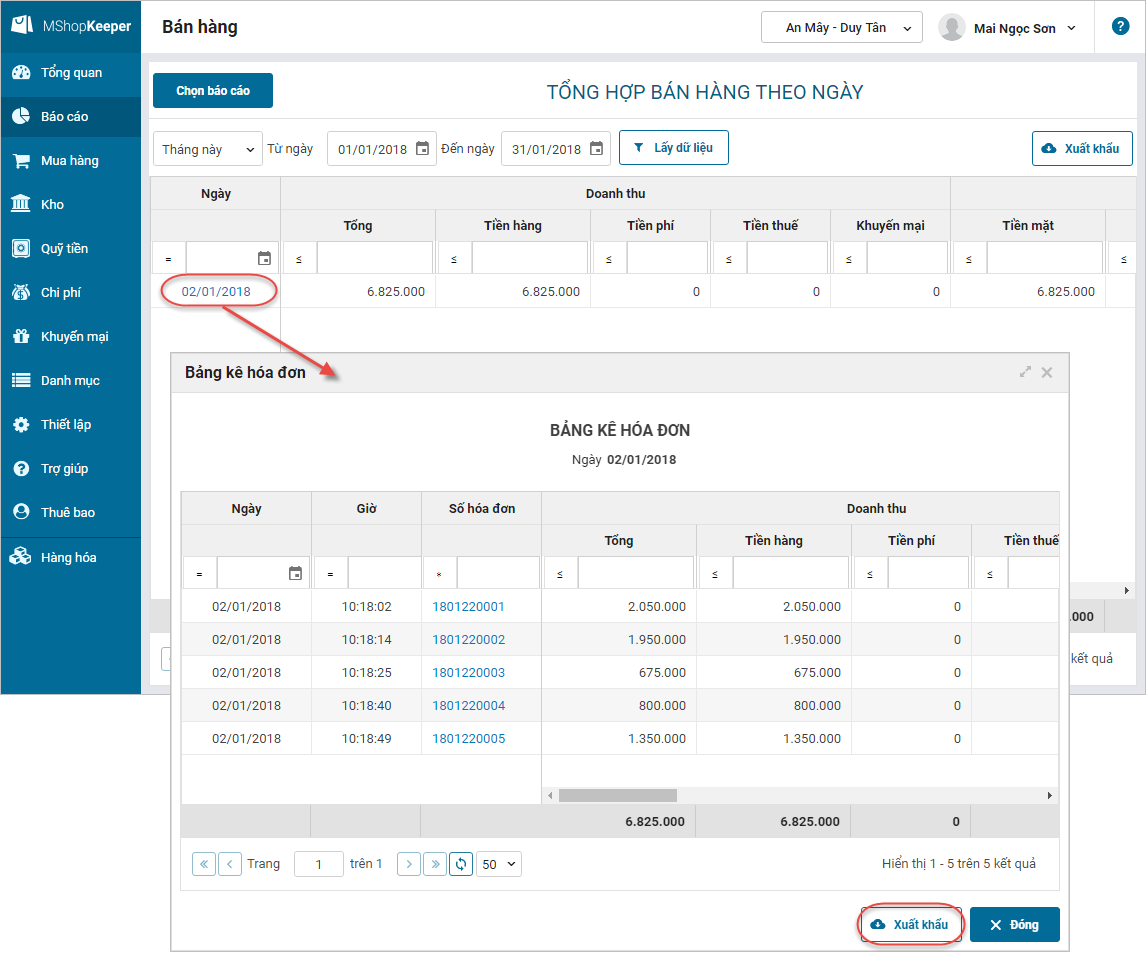This screenshot has width=1146, height=953.
Task: Open invoice link 1801220003
Action: tap(468, 673)
